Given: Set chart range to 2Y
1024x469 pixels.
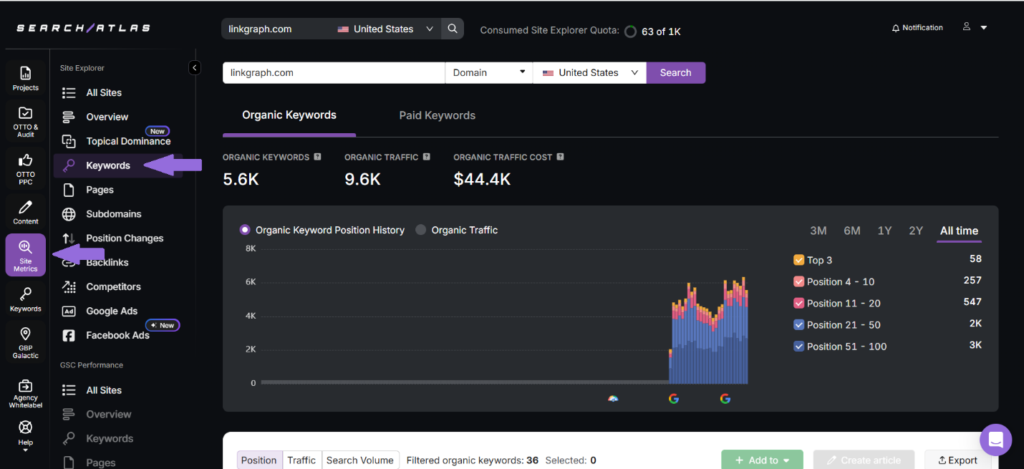Looking at the screenshot, I should [916, 231].
